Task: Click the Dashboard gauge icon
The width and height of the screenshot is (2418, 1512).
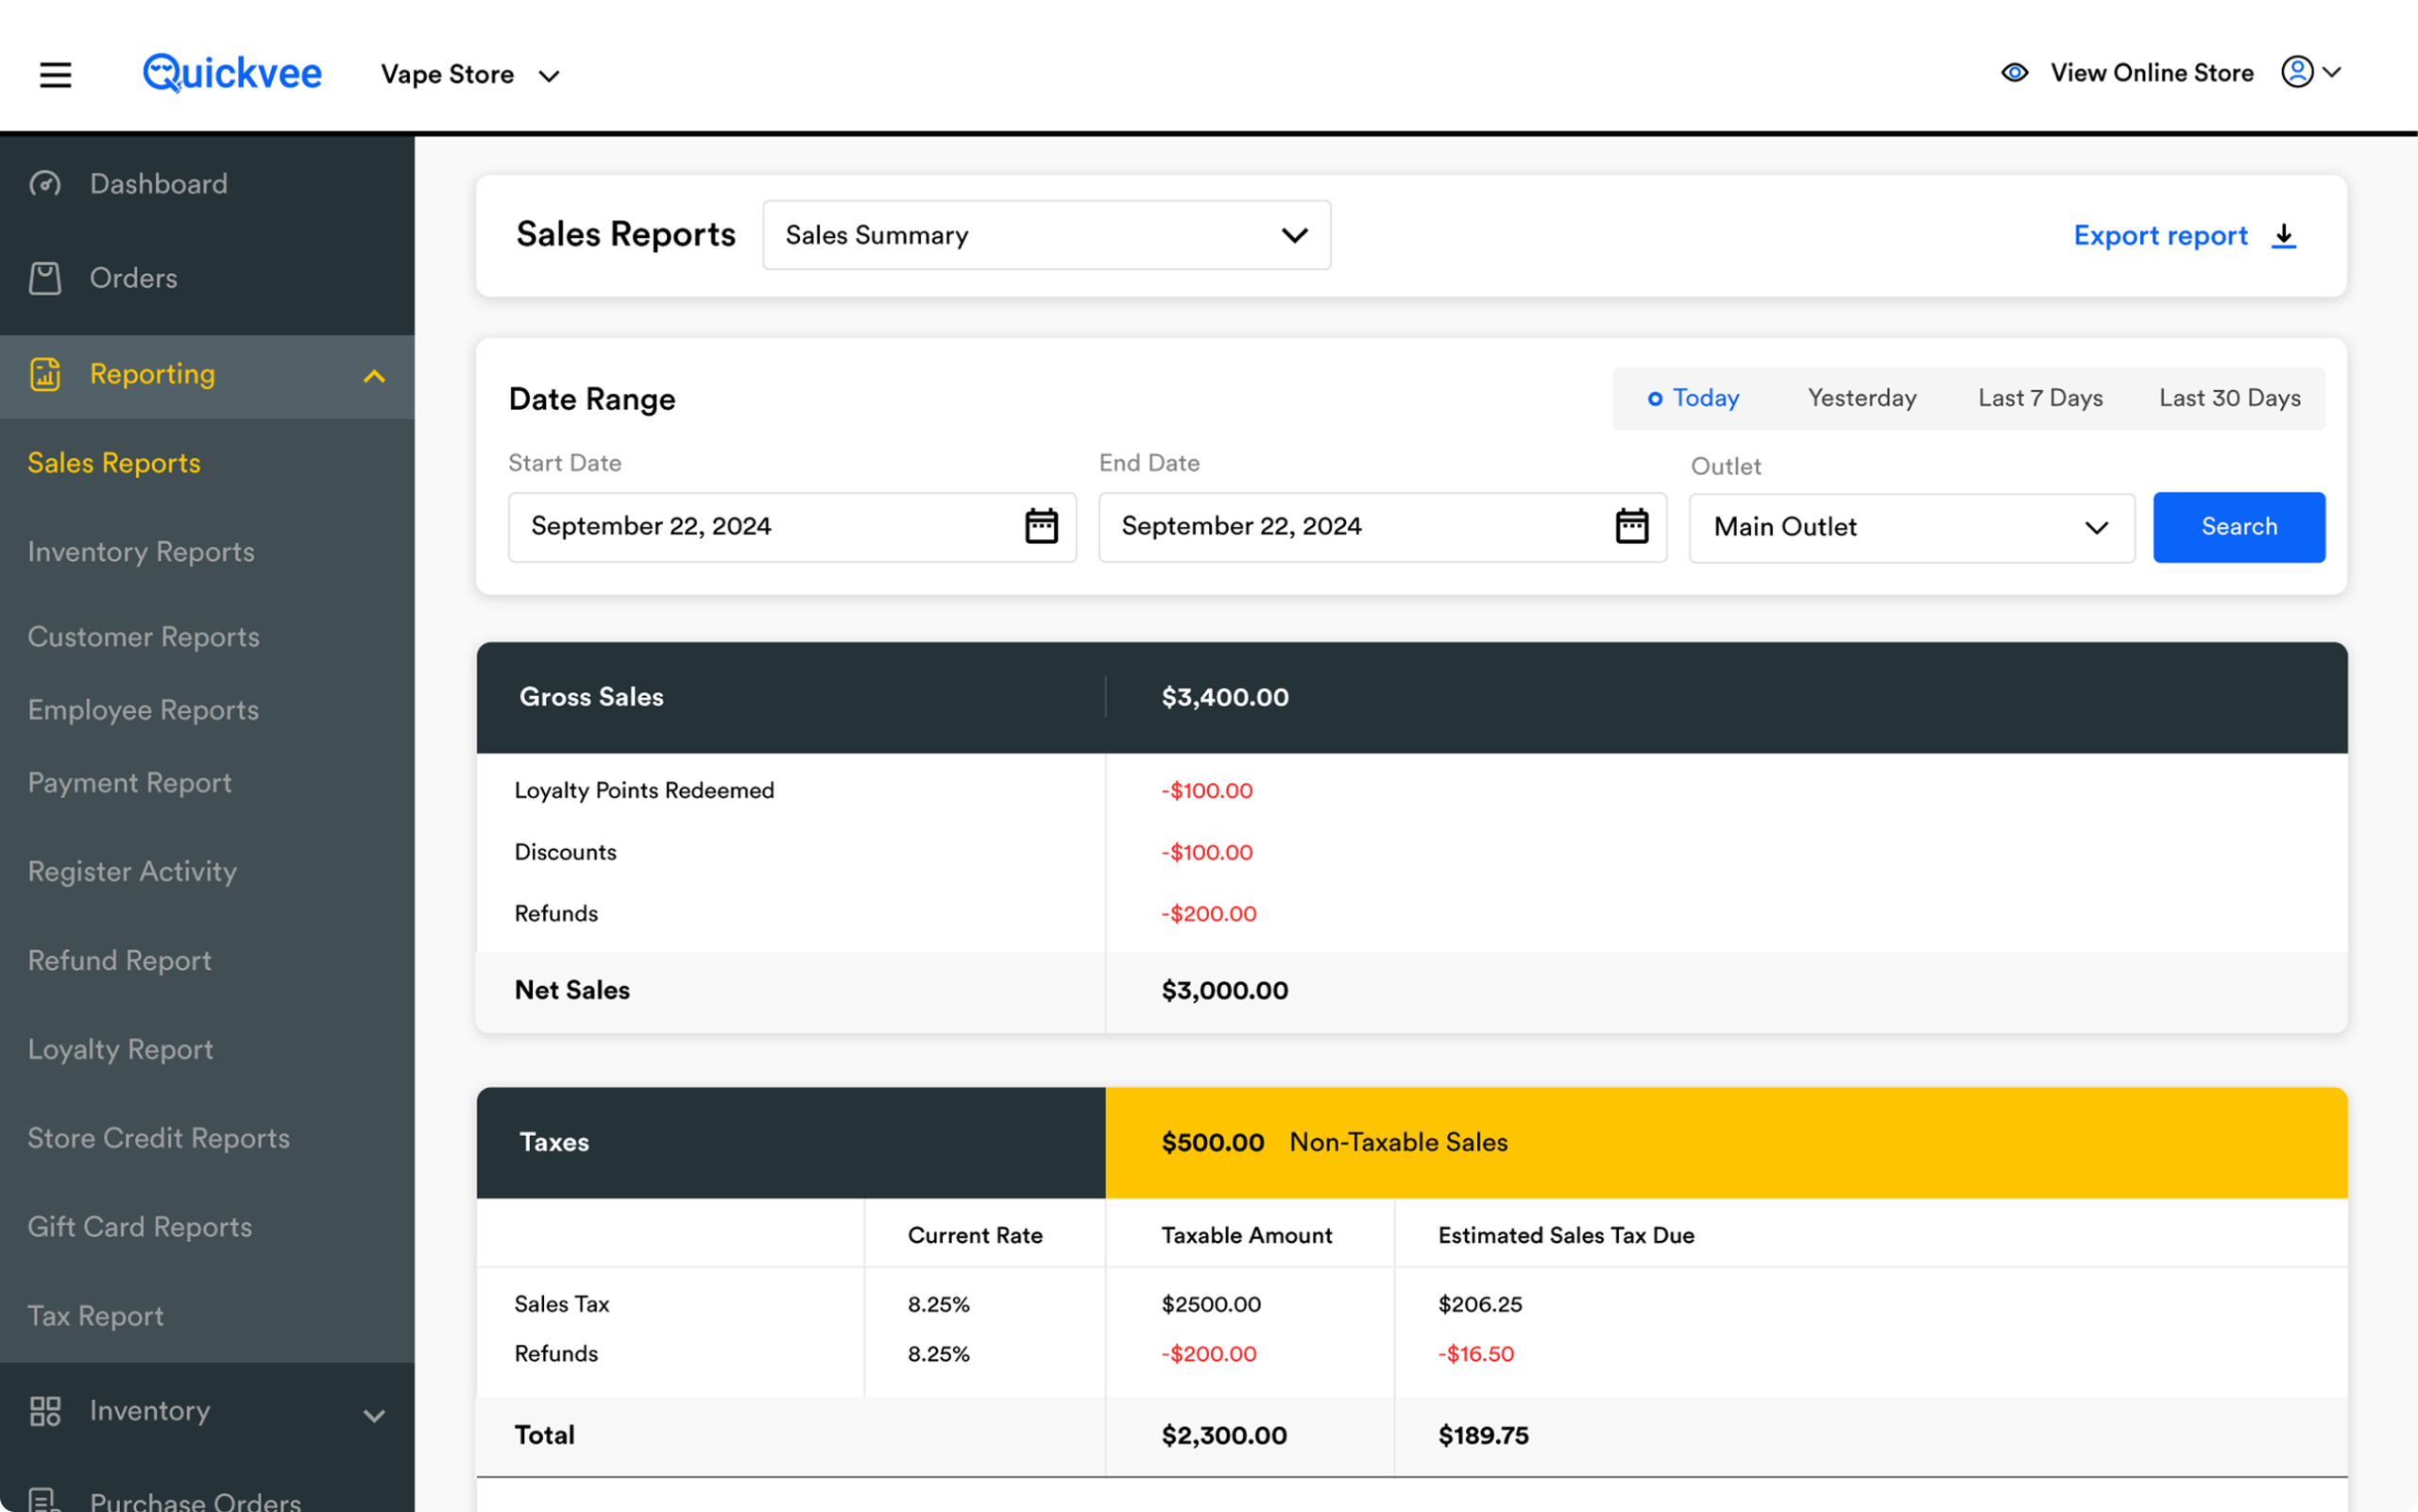Action: point(45,184)
